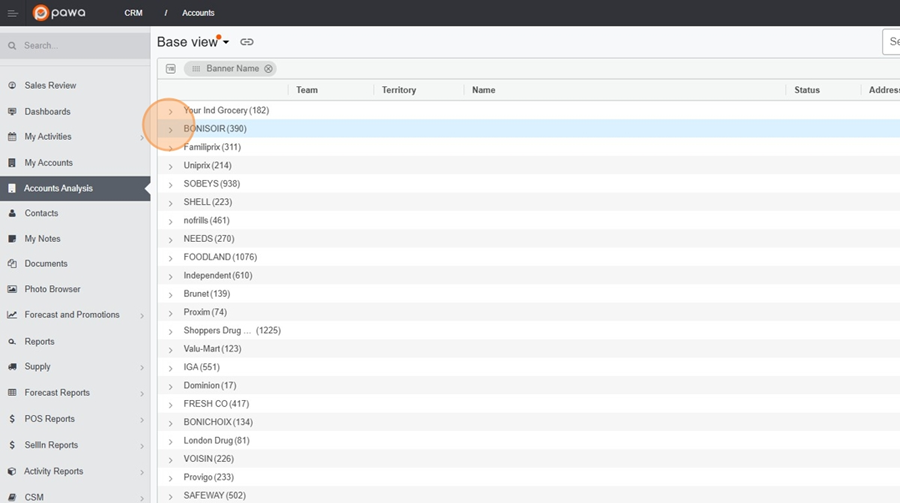Click the Activity Reports icon
Viewport: 900px width, 503px height.
pos(12,471)
